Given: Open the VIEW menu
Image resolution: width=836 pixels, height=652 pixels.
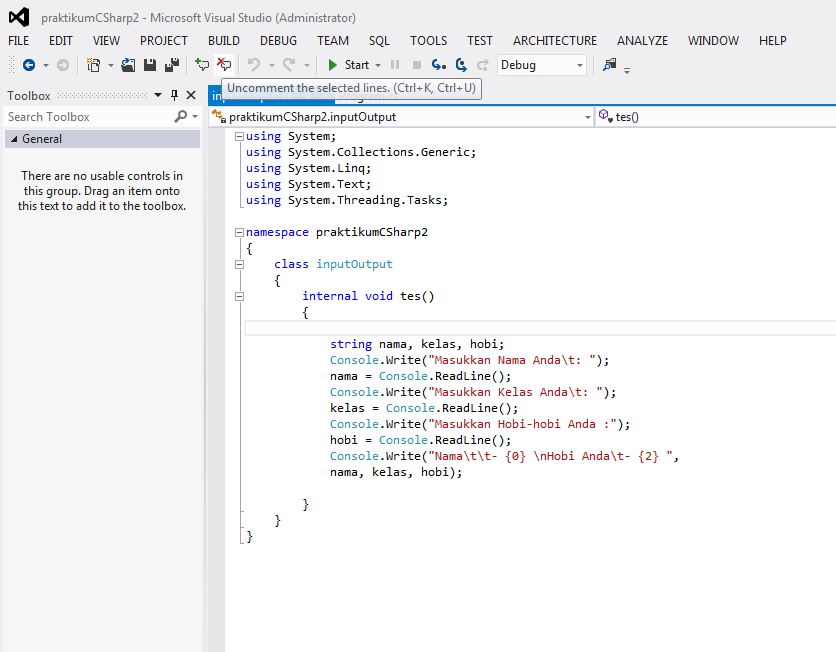Looking at the screenshot, I should (106, 41).
